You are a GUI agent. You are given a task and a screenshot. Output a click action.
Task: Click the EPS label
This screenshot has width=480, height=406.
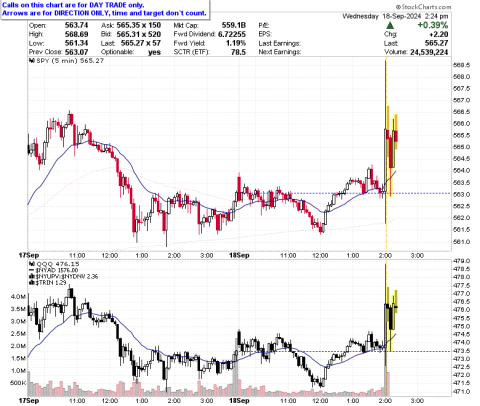pyautogui.click(x=265, y=34)
